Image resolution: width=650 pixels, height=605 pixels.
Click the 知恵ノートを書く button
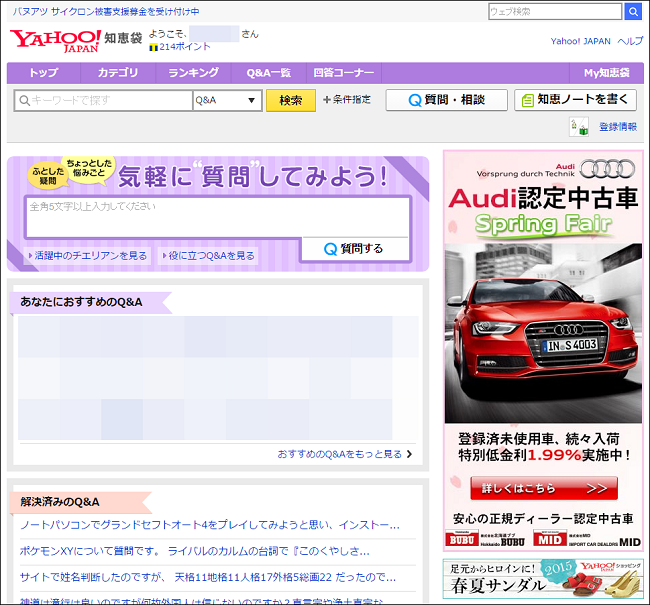point(575,100)
